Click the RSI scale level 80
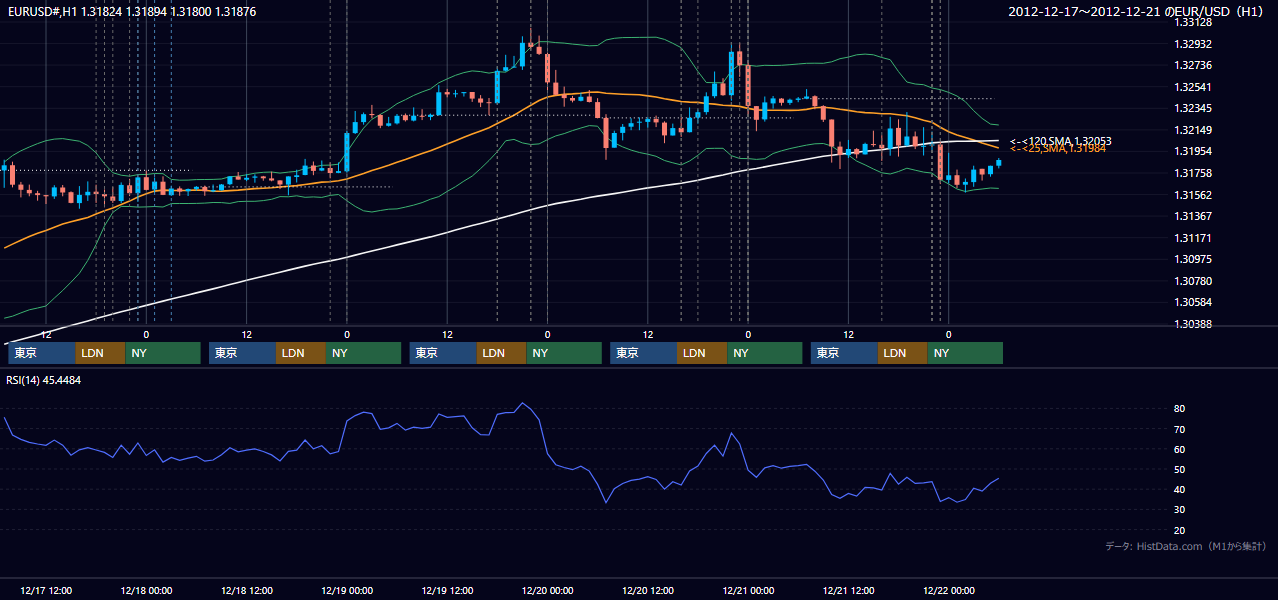This screenshot has height=600, width=1278. (1180, 409)
